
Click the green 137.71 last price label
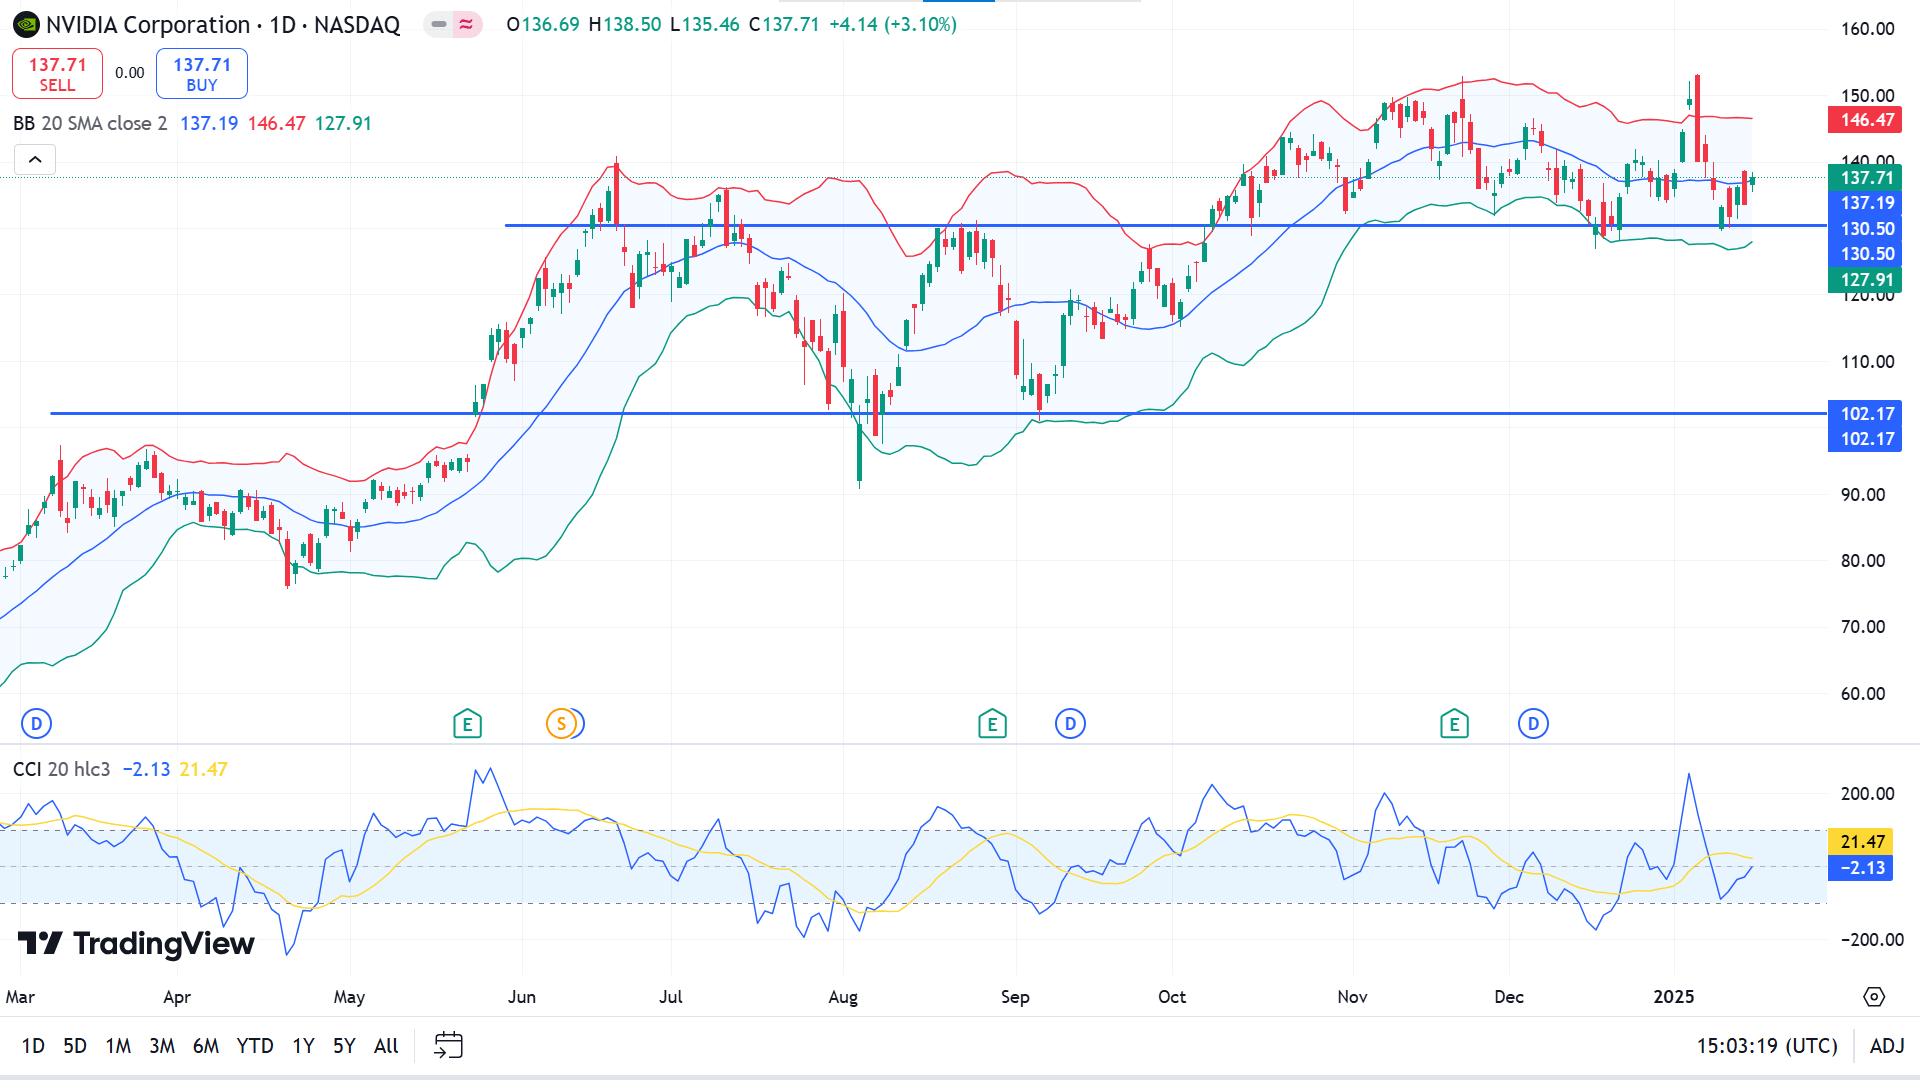pyautogui.click(x=1866, y=178)
